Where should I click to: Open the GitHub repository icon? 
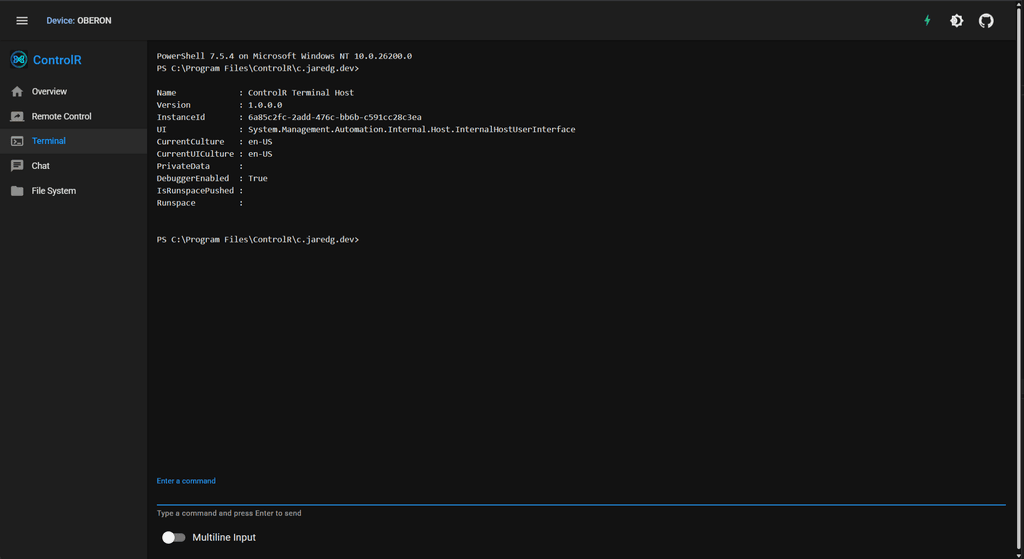point(986,21)
